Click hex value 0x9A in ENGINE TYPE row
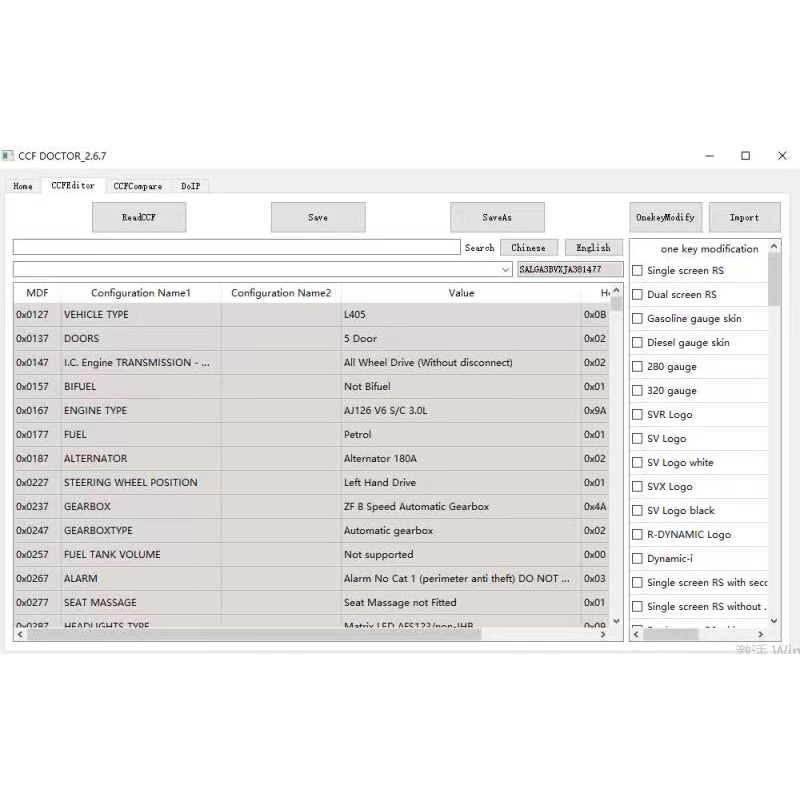 point(595,410)
